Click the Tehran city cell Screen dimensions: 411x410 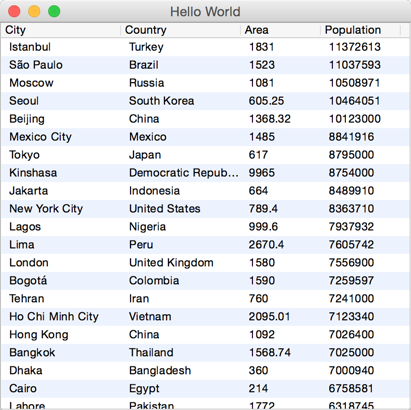[26, 299]
